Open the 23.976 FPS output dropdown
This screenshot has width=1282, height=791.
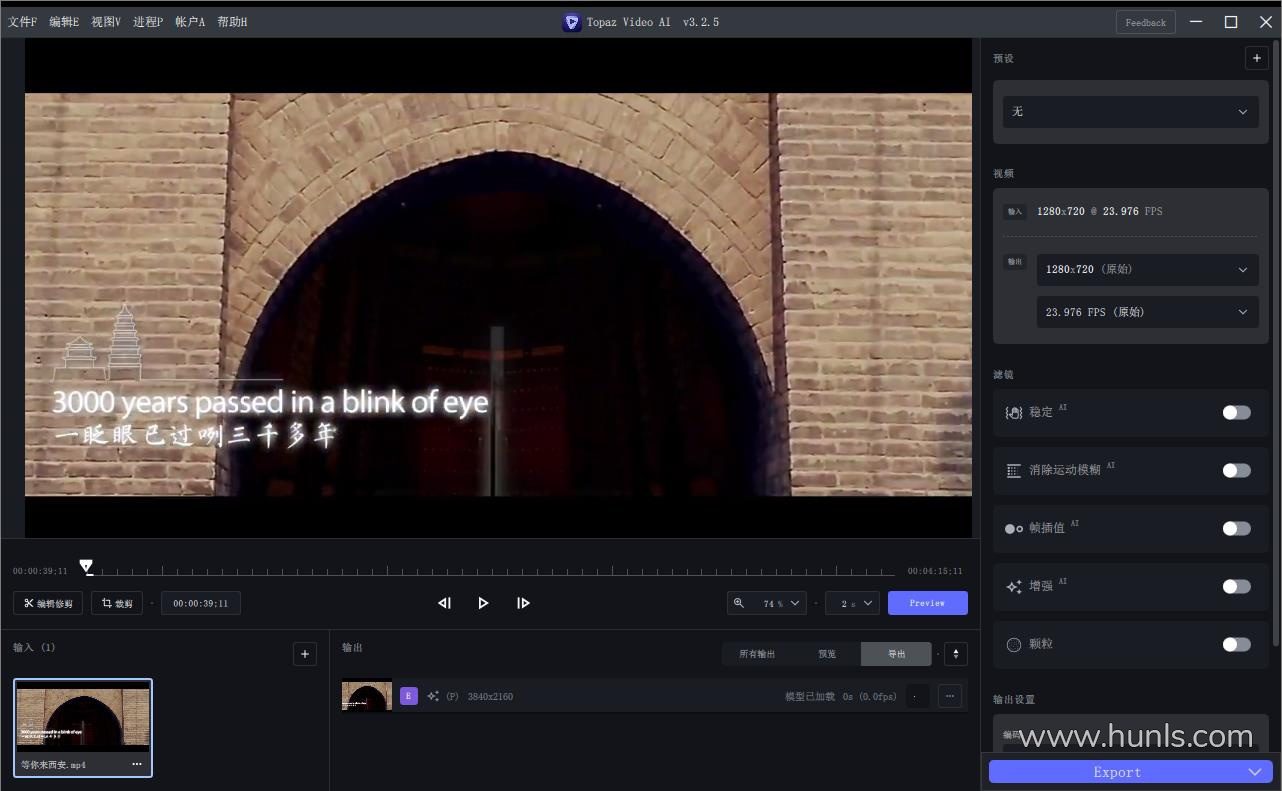(x=1147, y=312)
